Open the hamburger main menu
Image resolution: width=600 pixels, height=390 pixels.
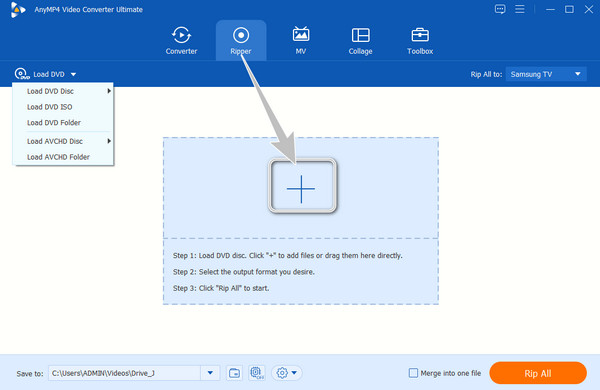coord(520,9)
